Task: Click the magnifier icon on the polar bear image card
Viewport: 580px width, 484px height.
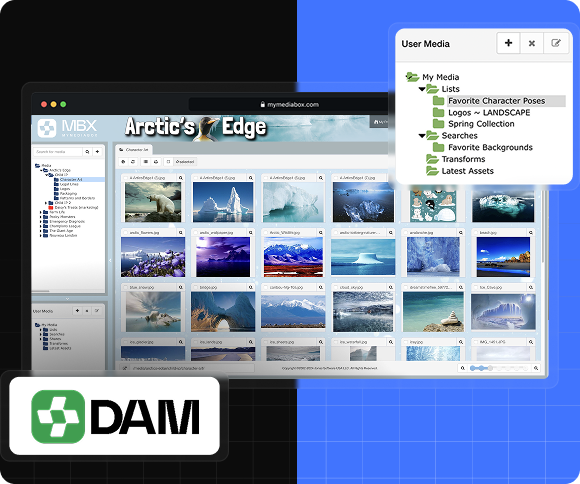Action: pos(181,178)
